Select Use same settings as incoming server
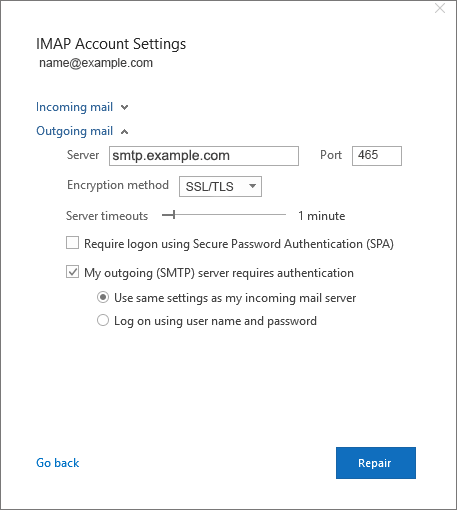457x510 pixels. (x=103, y=297)
